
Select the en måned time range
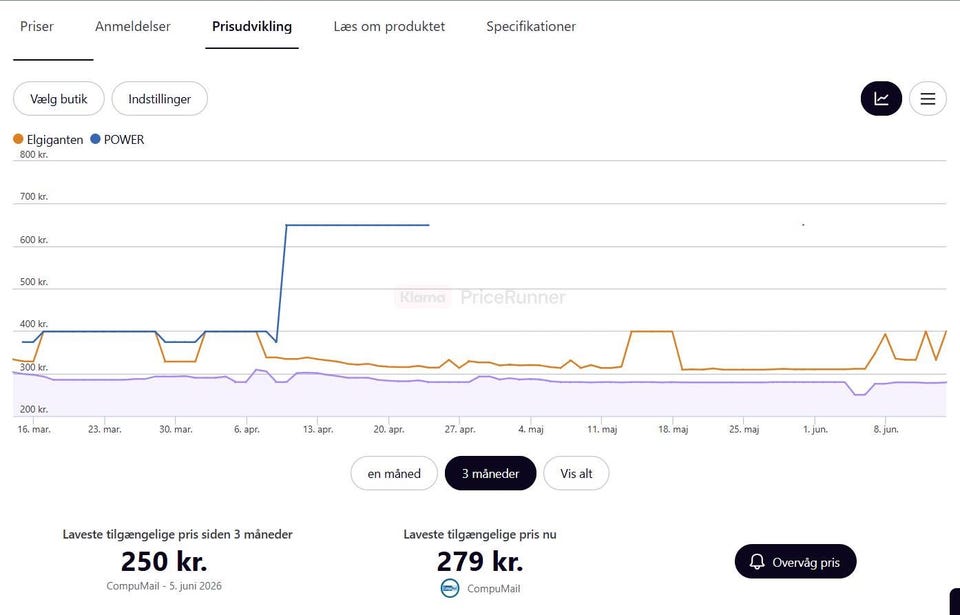[394, 474]
